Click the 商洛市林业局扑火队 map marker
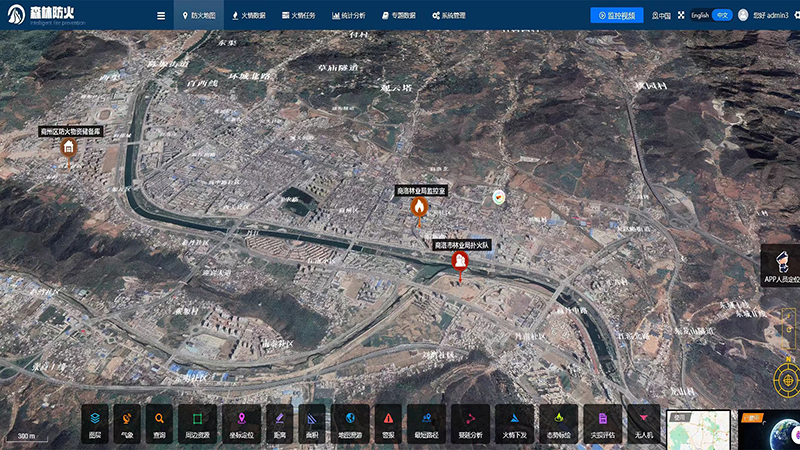800x450 pixels. [x=460, y=262]
